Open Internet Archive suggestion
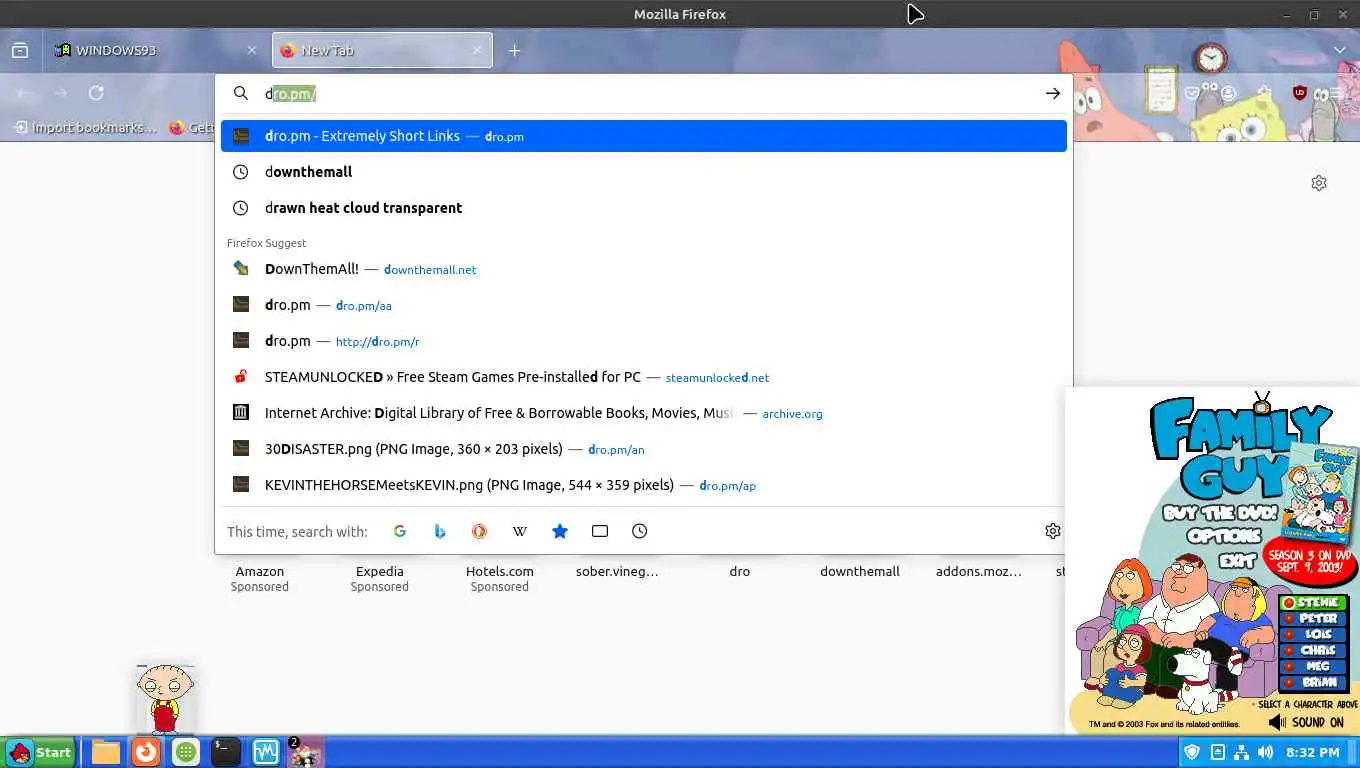 644,413
